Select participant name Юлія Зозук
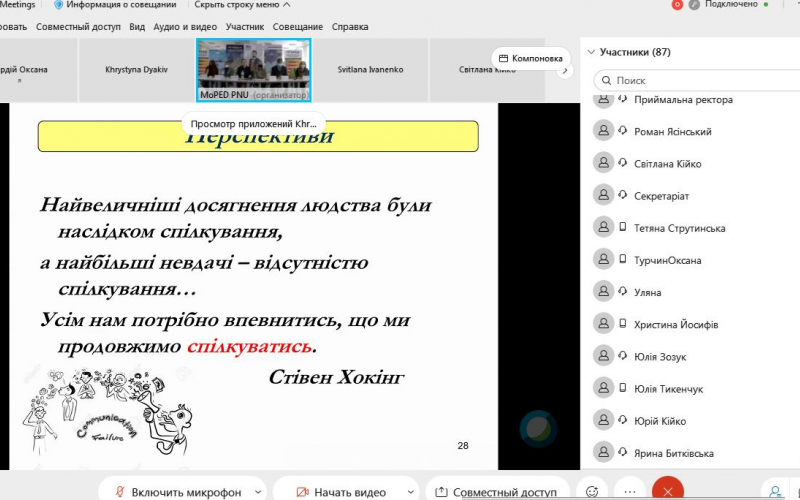 [660, 357]
